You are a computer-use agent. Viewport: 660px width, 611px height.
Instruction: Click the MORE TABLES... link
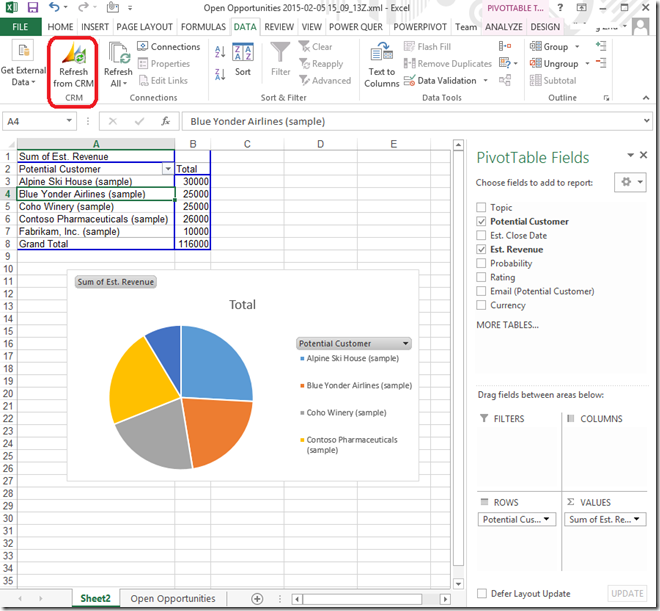(x=507, y=325)
